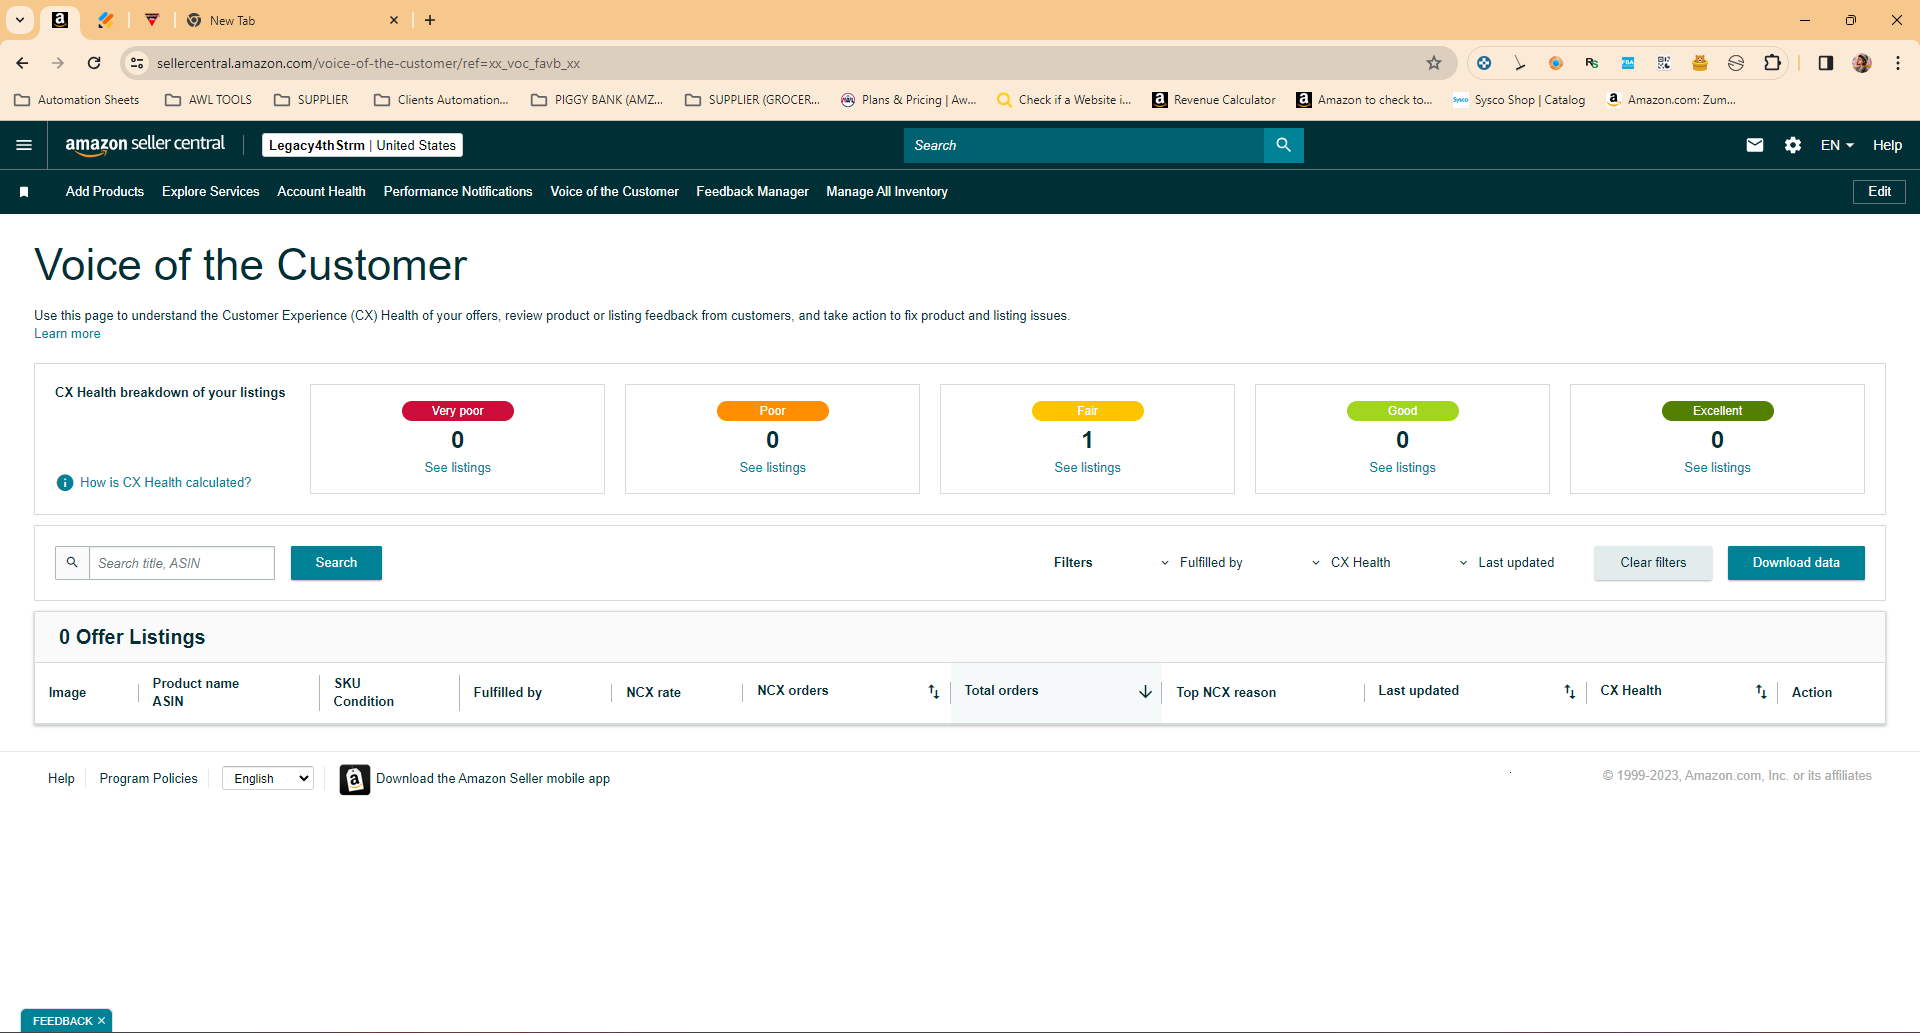Open the browser extensions puzzle icon
The width and height of the screenshot is (1920, 1033).
click(1772, 63)
